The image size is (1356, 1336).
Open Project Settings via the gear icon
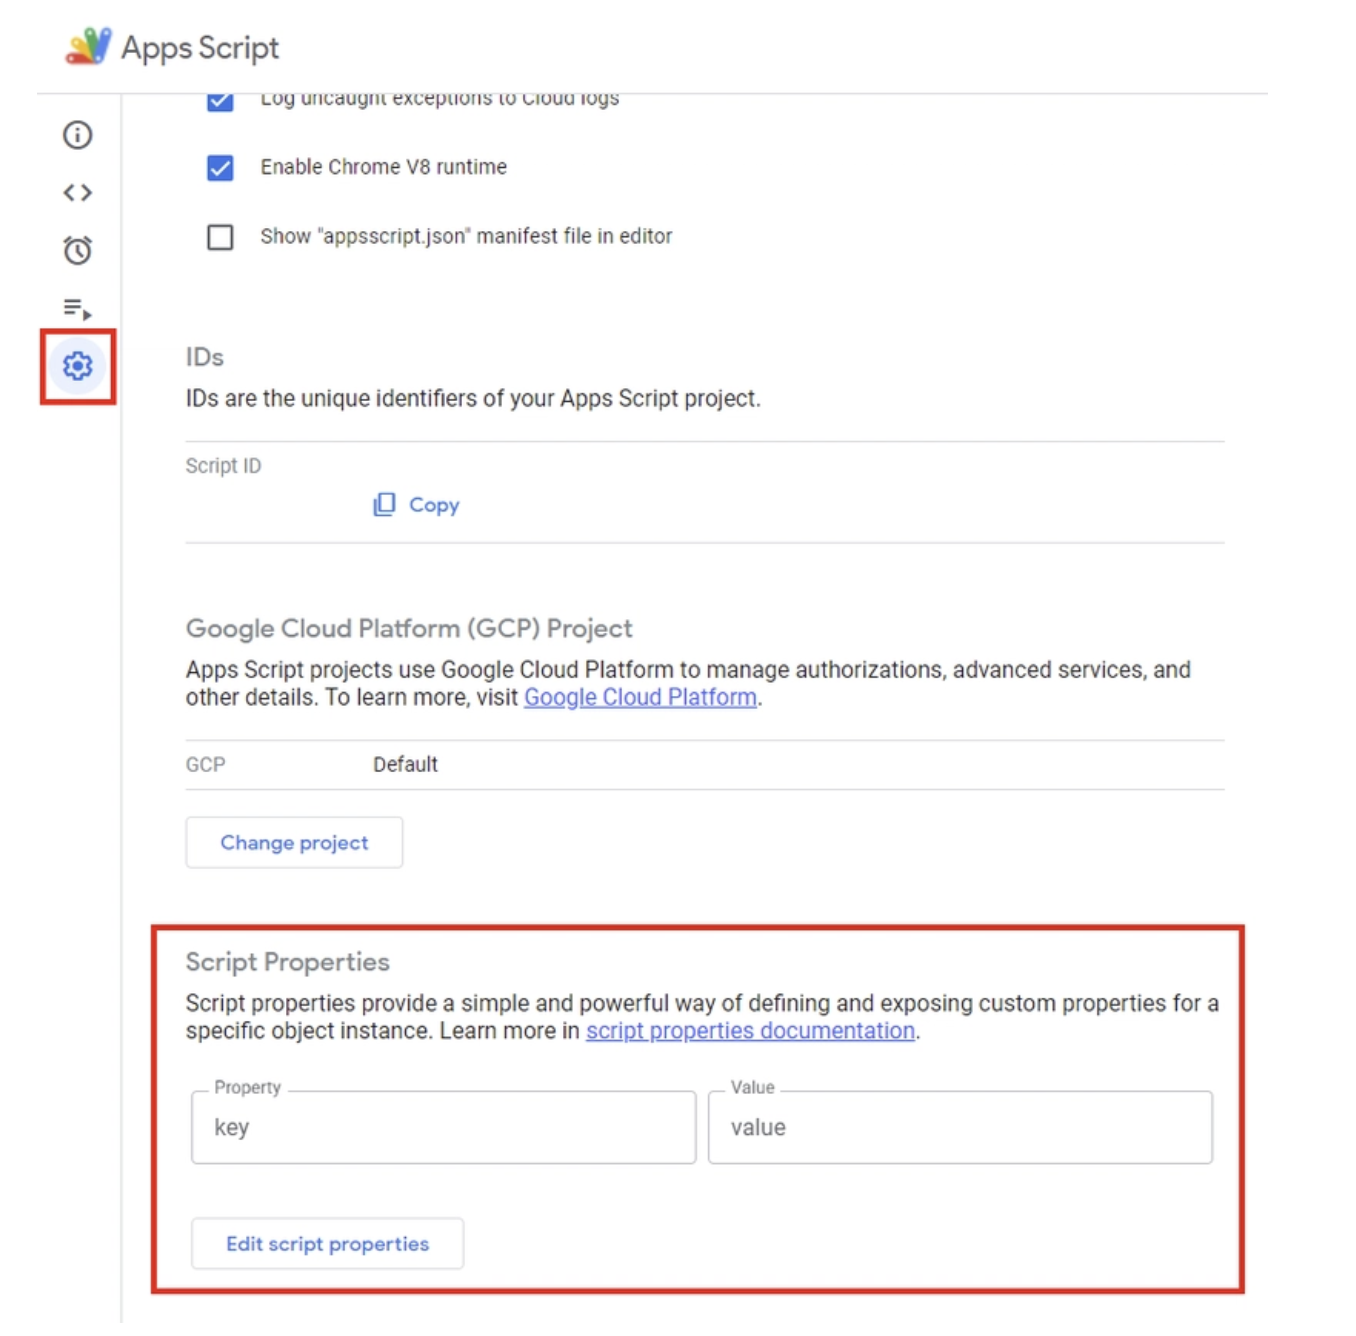pyautogui.click(x=76, y=366)
